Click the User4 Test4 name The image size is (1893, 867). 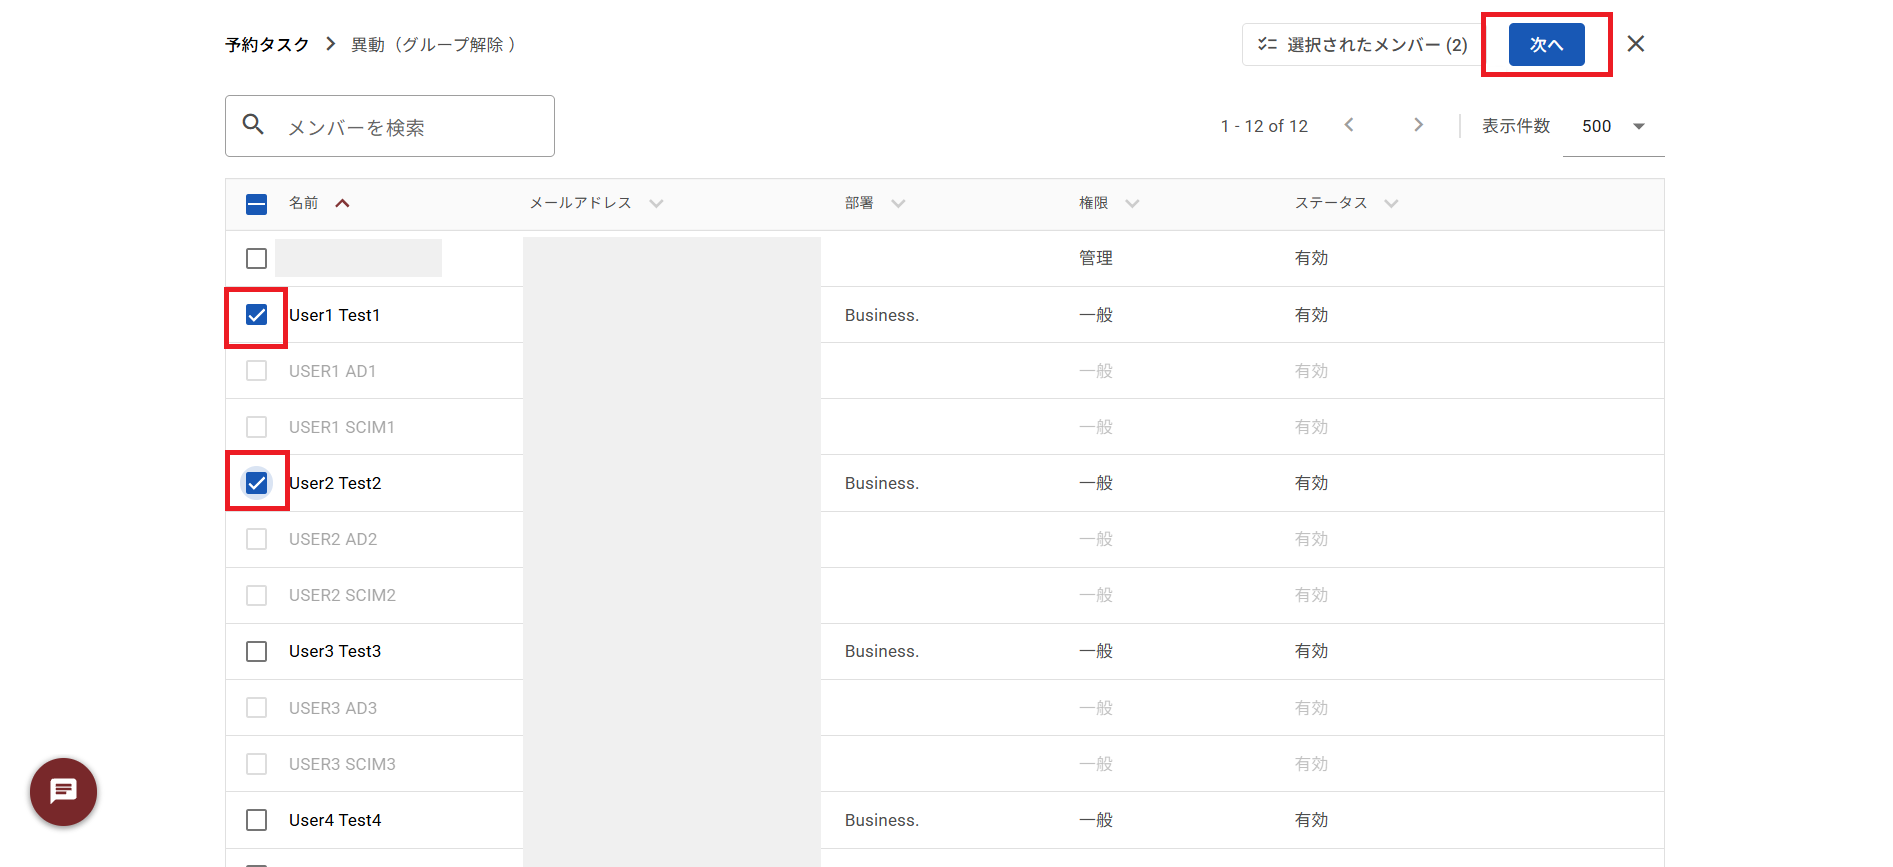(335, 820)
